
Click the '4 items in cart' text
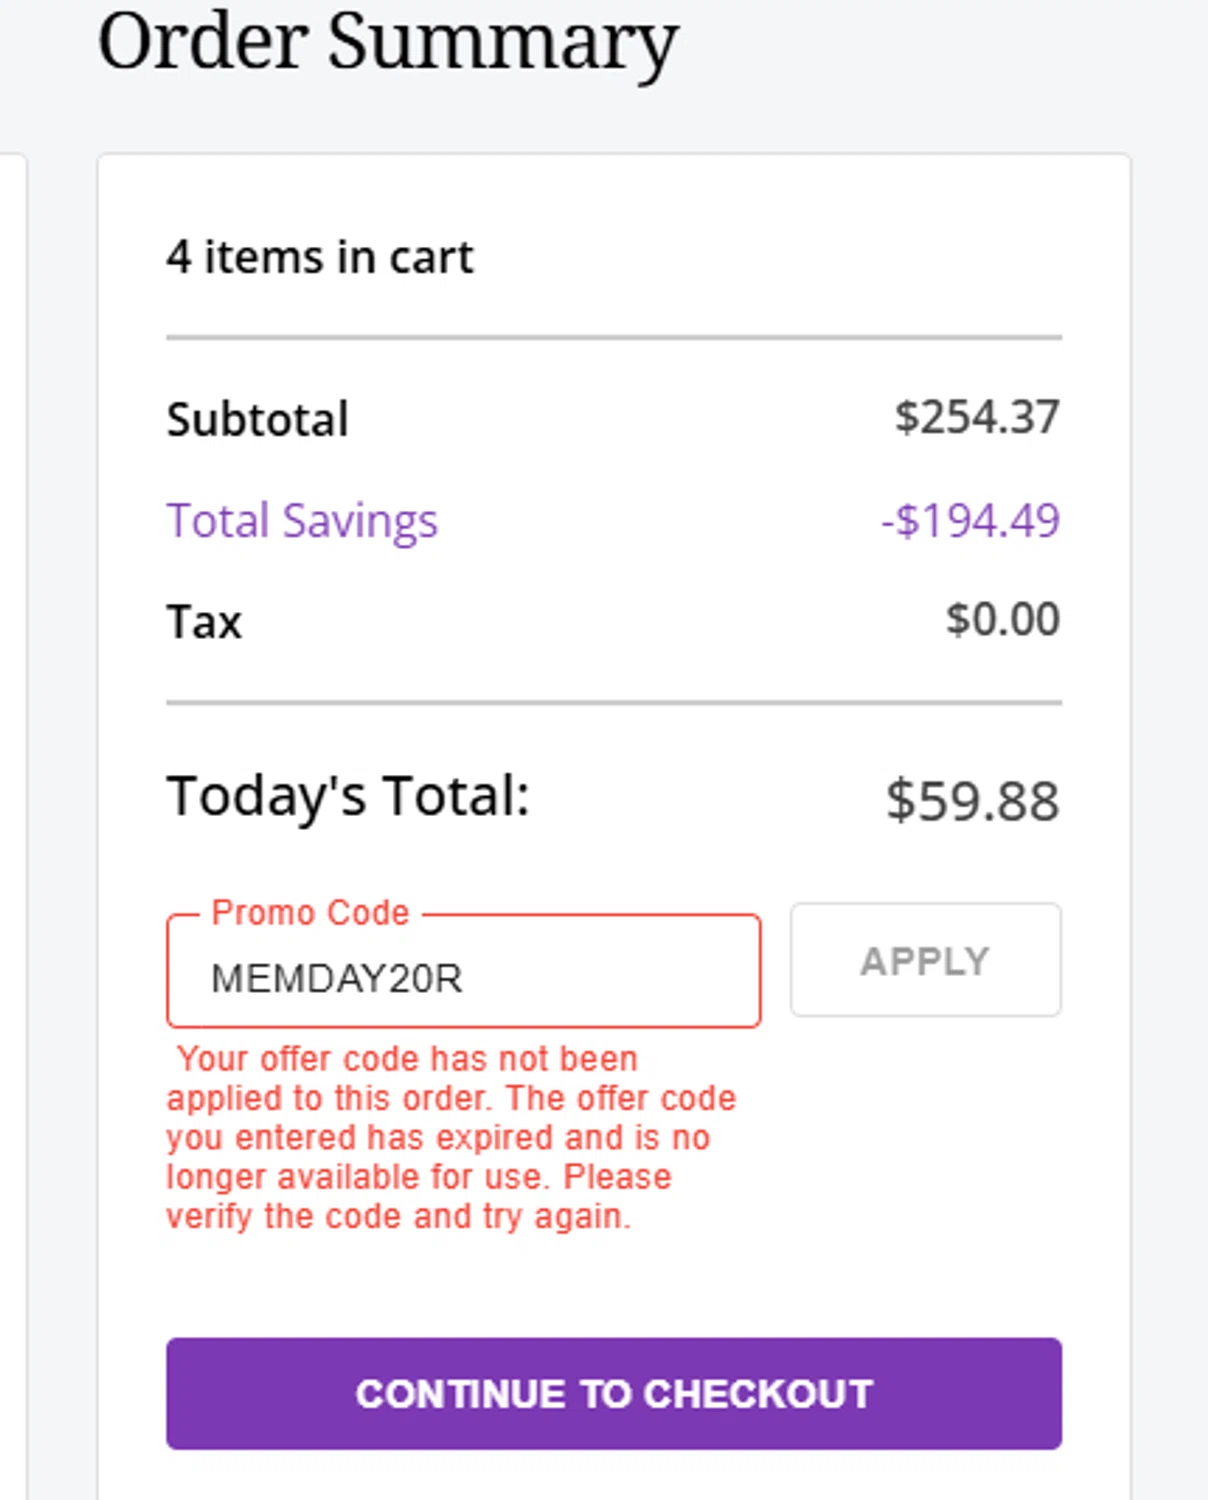tap(320, 257)
